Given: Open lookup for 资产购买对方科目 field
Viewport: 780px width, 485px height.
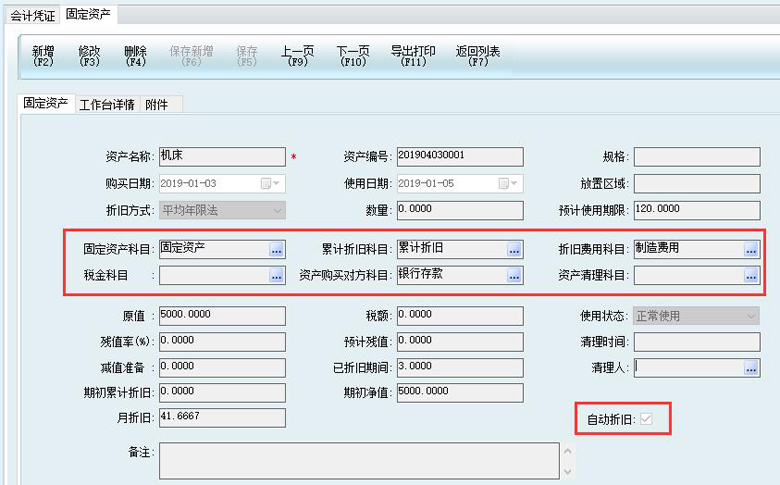Looking at the screenshot, I should (514, 275).
